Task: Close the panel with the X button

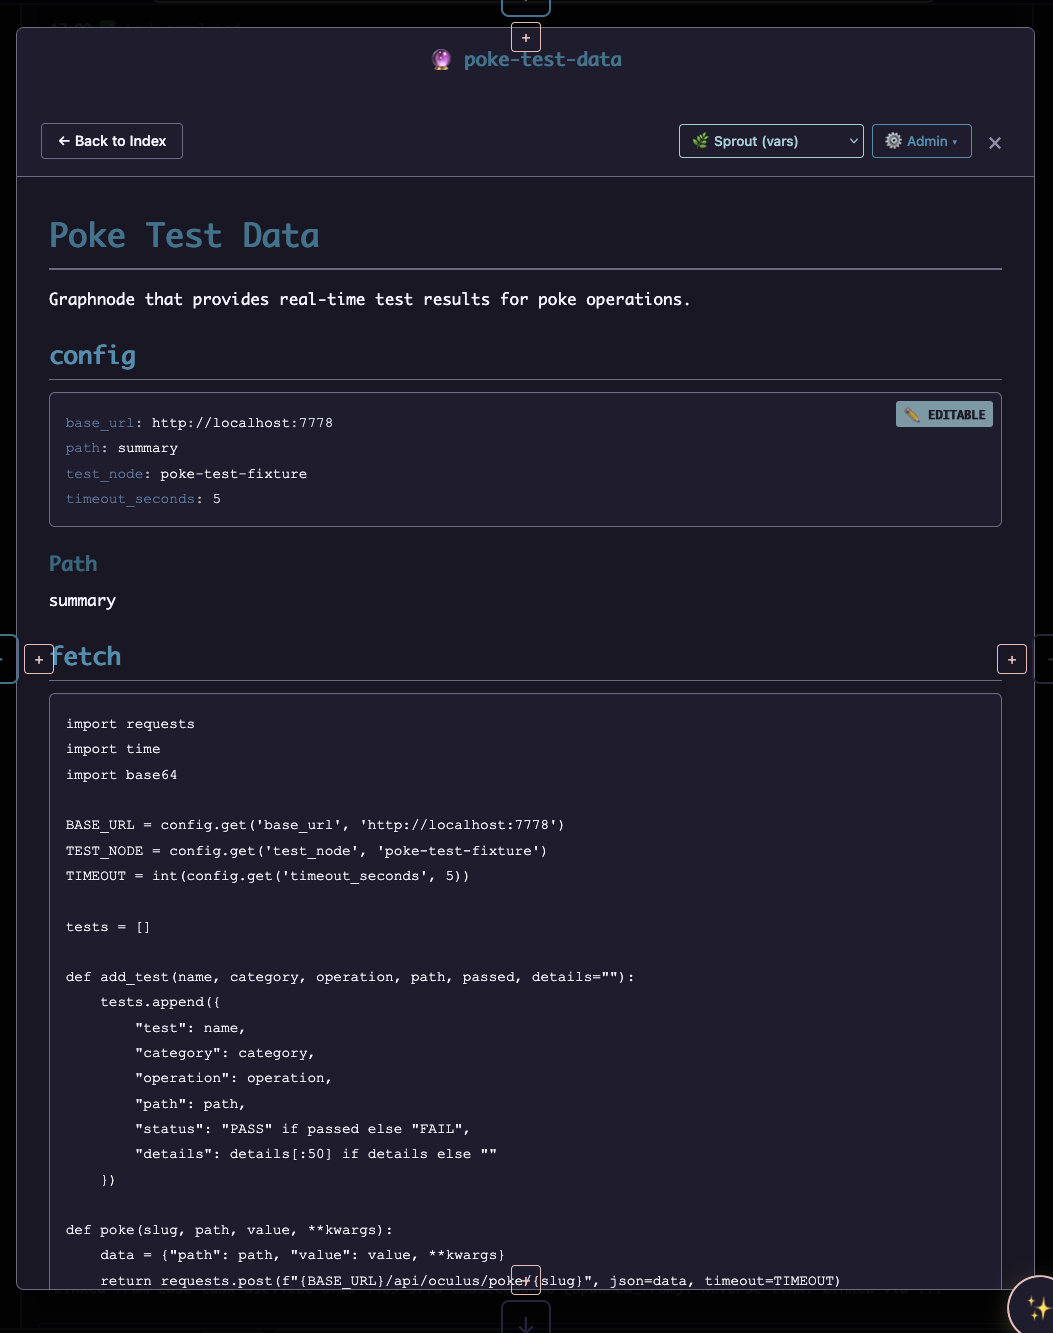Action: [x=994, y=143]
